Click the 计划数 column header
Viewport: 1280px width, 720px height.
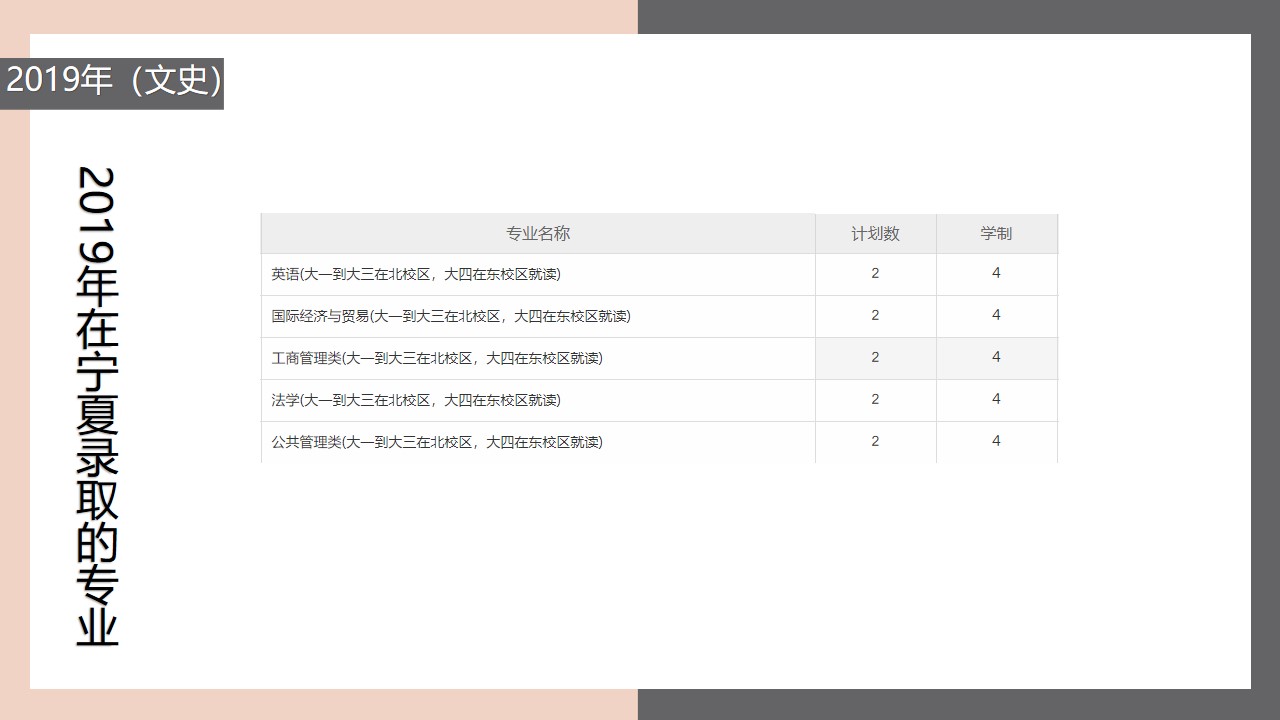click(x=875, y=233)
